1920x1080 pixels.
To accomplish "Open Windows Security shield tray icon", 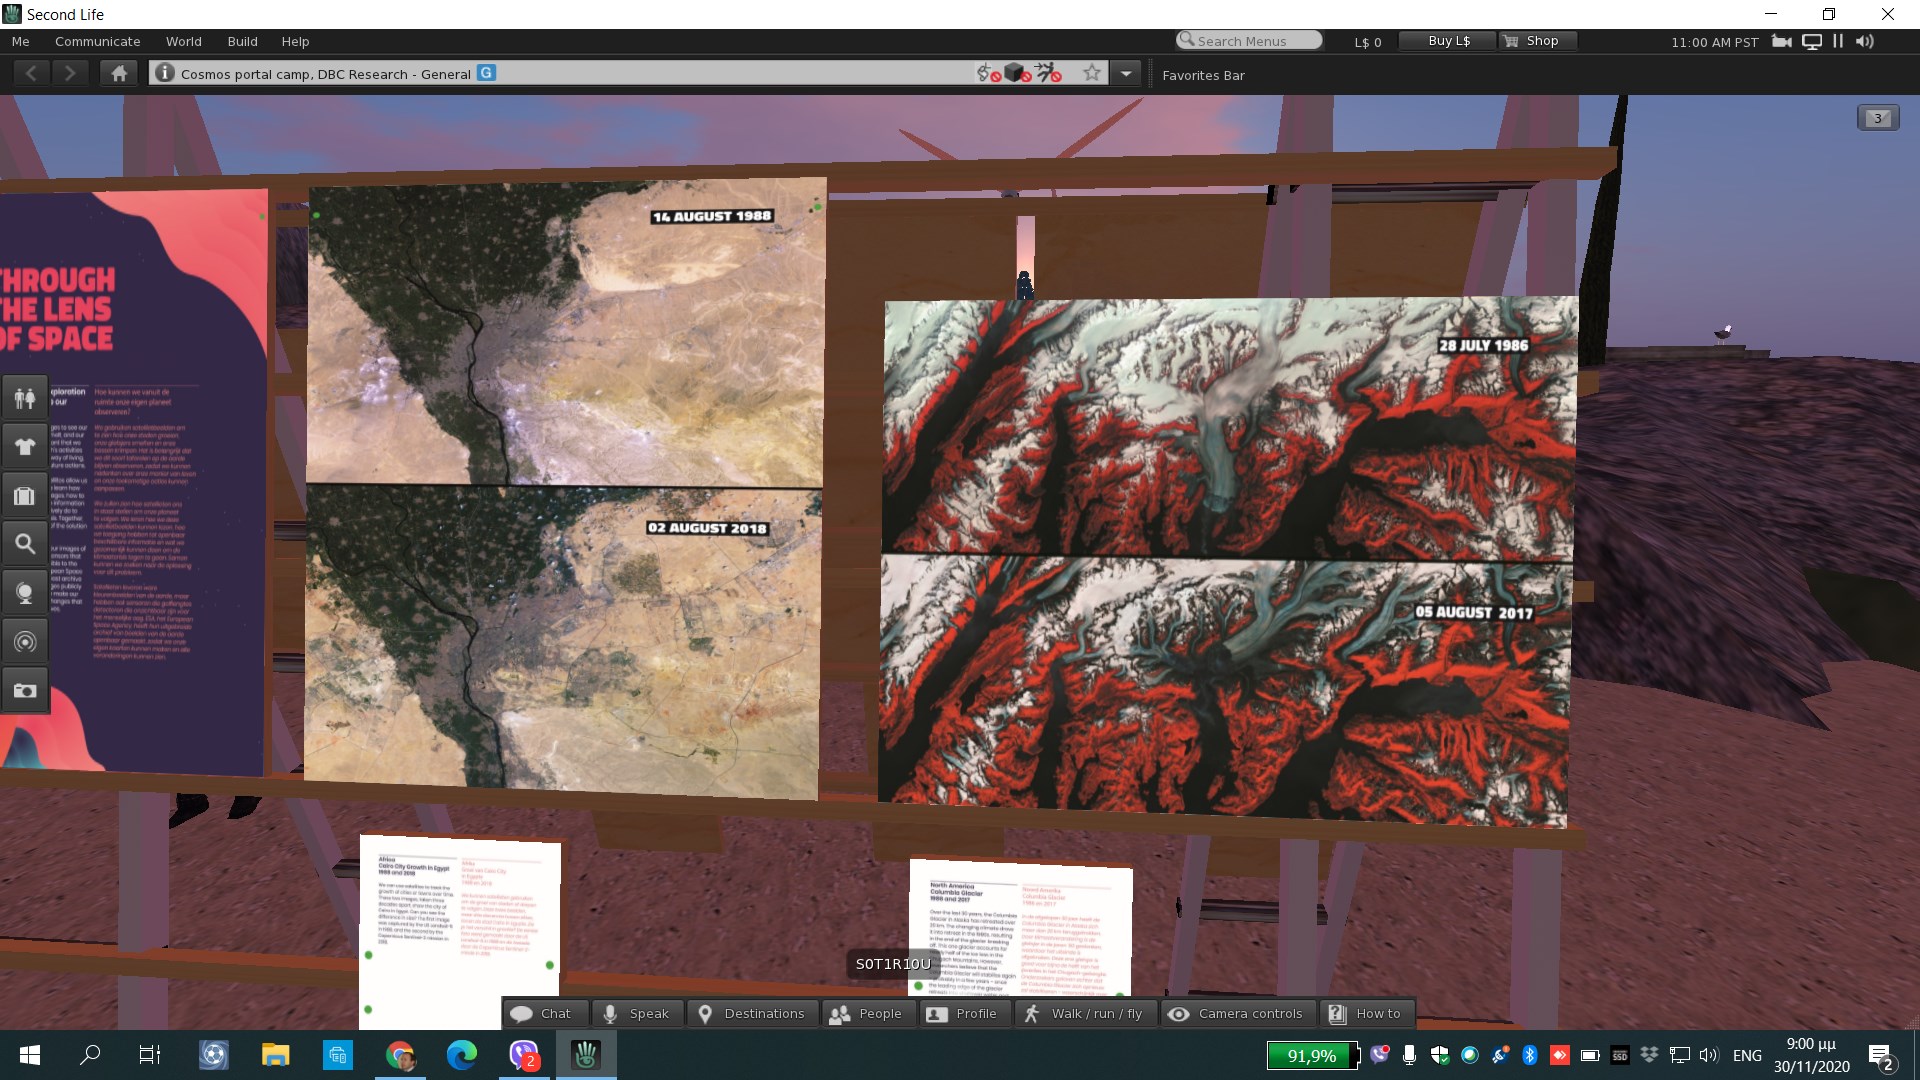I will click(x=1439, y=1055).
